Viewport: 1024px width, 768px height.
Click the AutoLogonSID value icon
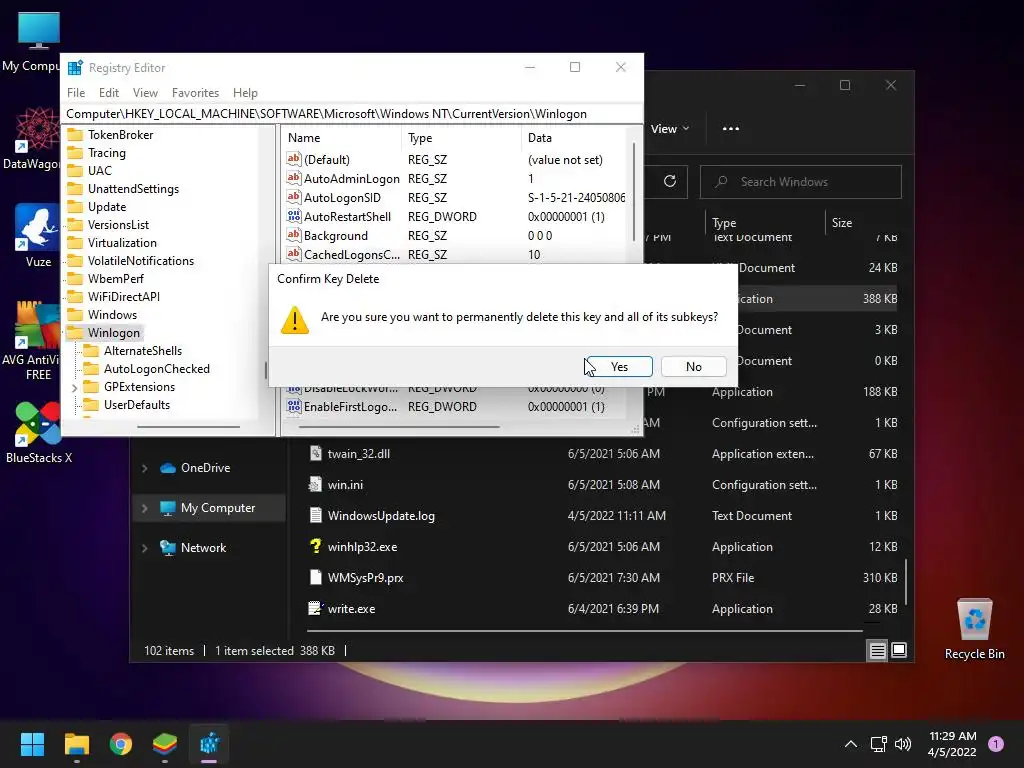[x=294, y=197]
